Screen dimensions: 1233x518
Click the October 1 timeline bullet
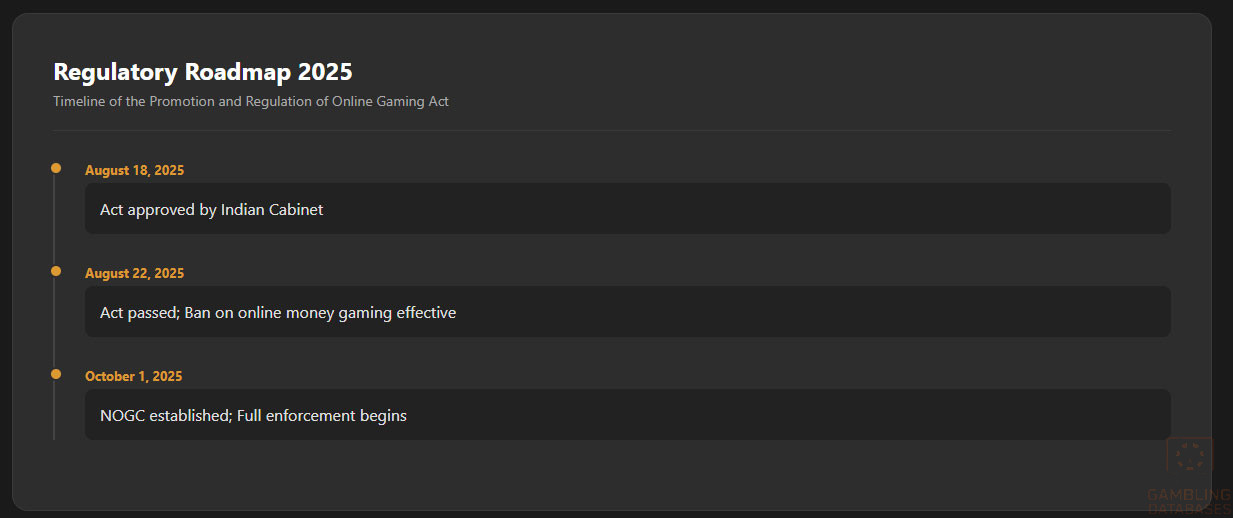56,374
